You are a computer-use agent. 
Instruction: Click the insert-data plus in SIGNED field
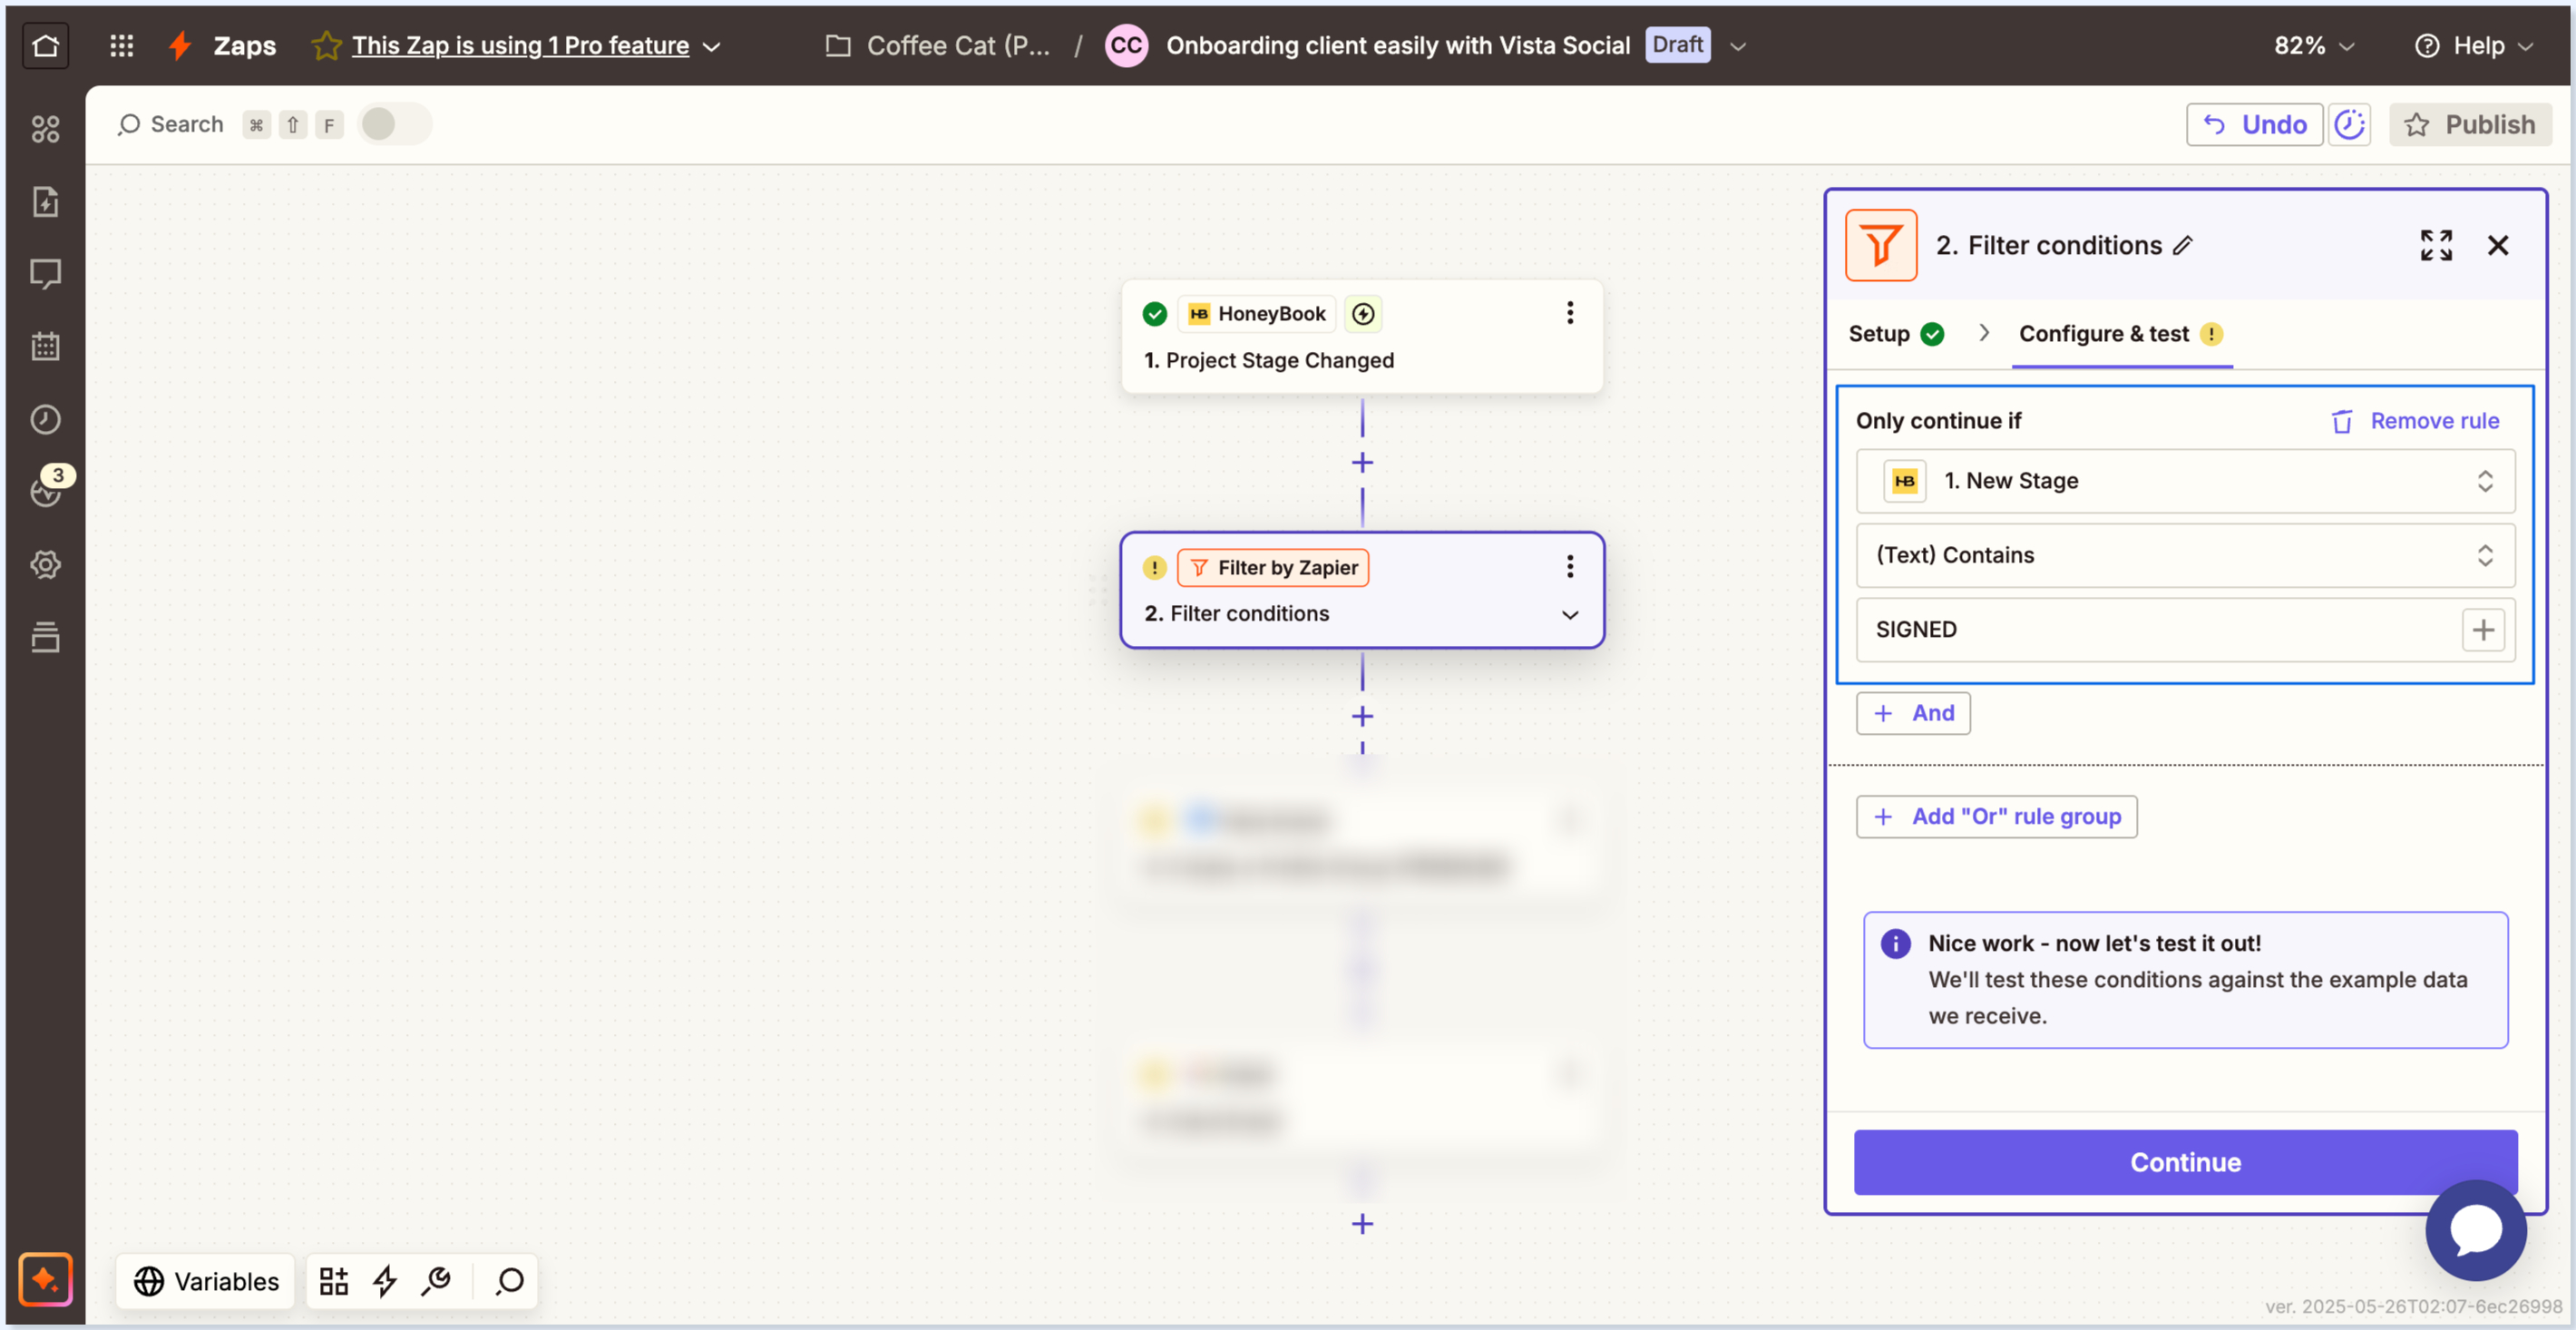[2483, 629]
